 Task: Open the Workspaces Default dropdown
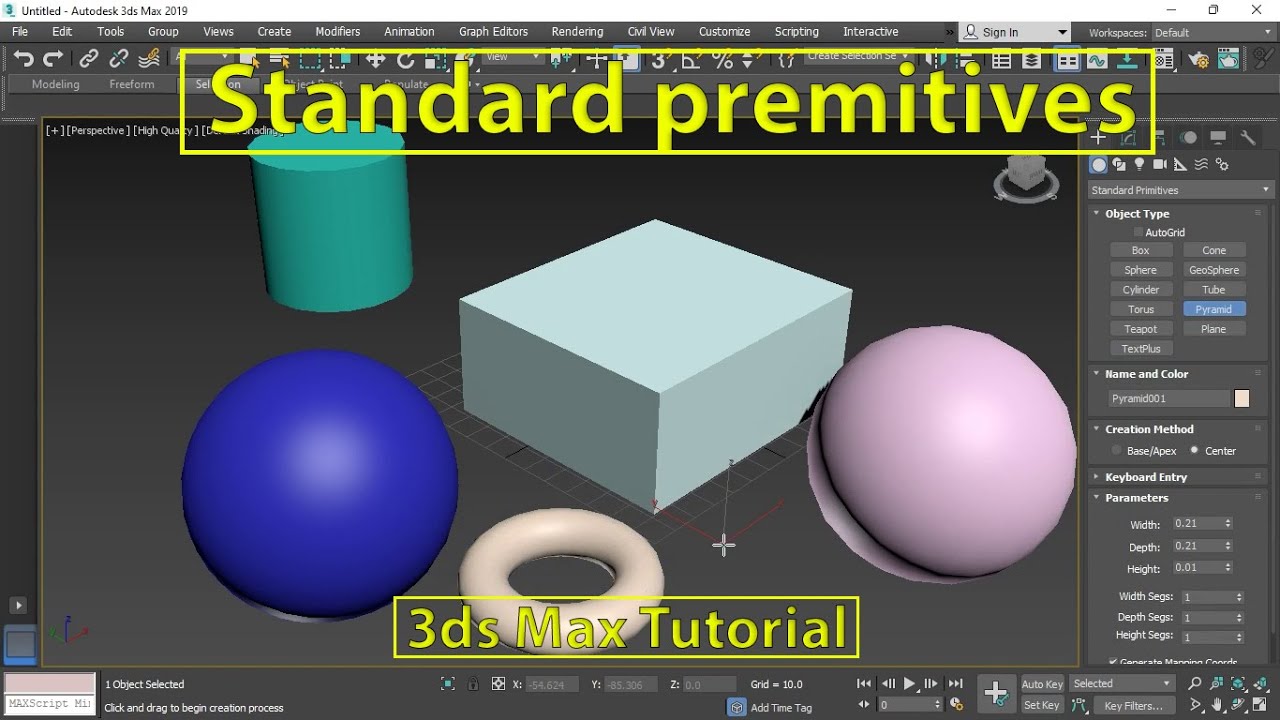(x=1212, y=33)
